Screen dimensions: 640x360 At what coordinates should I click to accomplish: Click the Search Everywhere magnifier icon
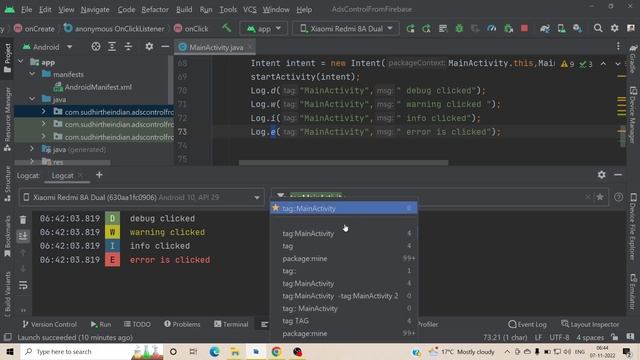click(x=598, y=28)
